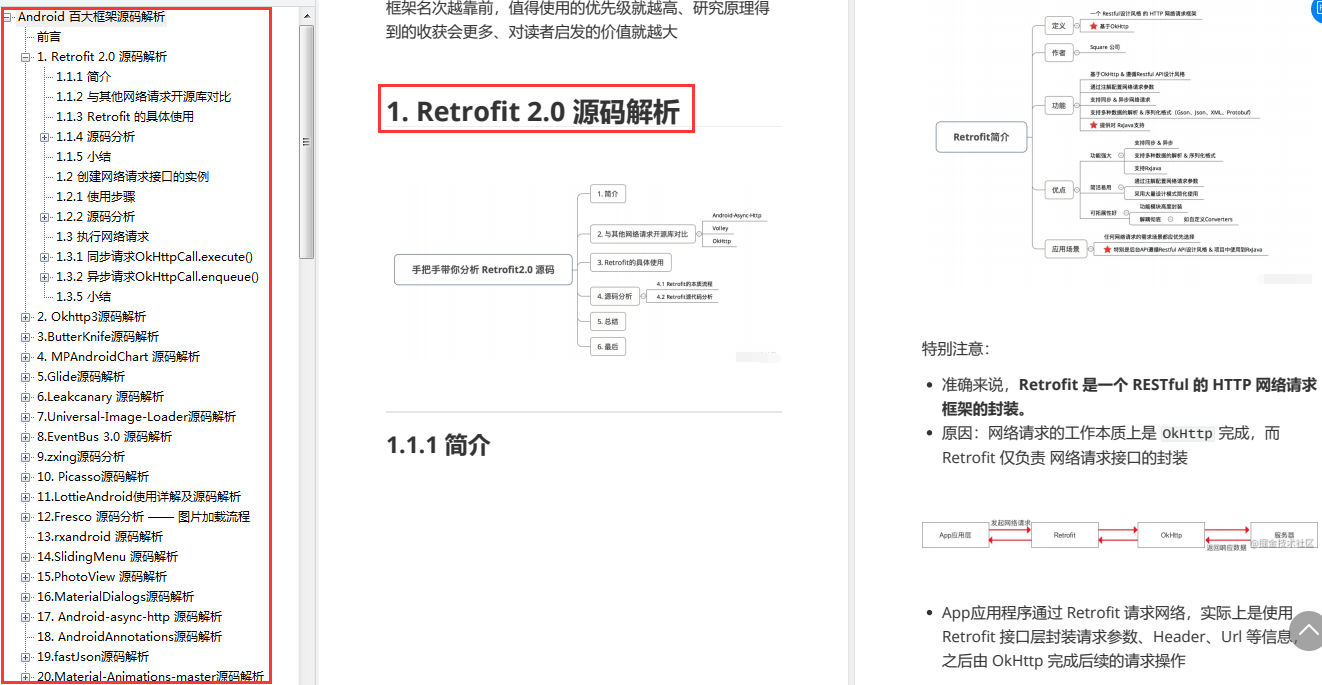Open 17. Android-async-http 源码解析 bookmark
The width and height of the screenshot is (1322, 685).
129,617
